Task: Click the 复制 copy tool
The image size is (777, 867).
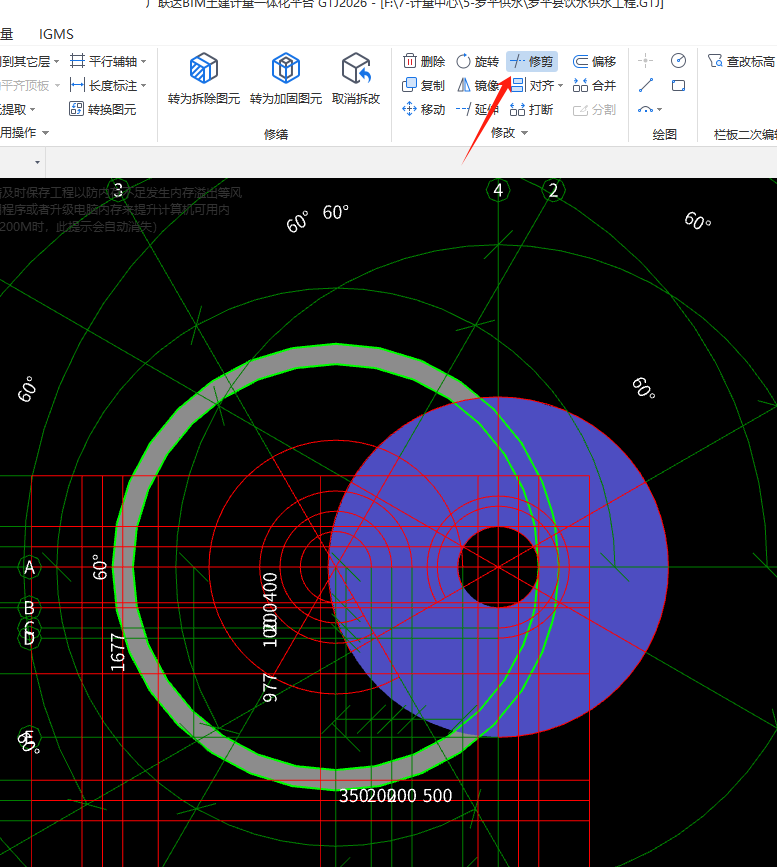Action: tap(424, 86)
